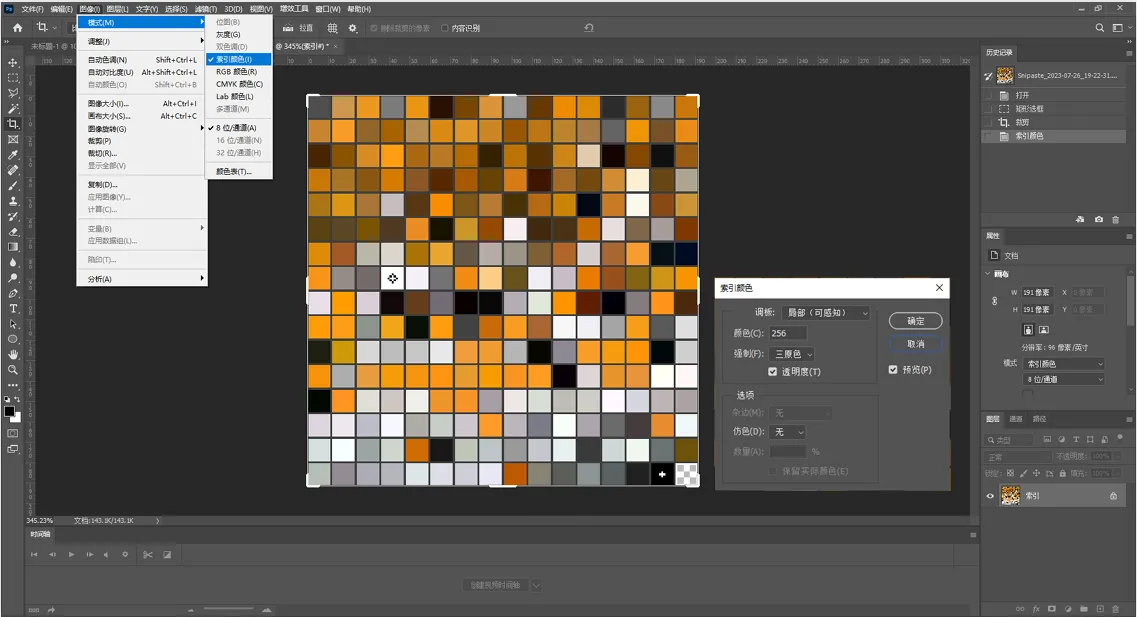Activate the Hand tool
Image resolution: width=1137 pixels, height=617 pixels.
[13, 355]
